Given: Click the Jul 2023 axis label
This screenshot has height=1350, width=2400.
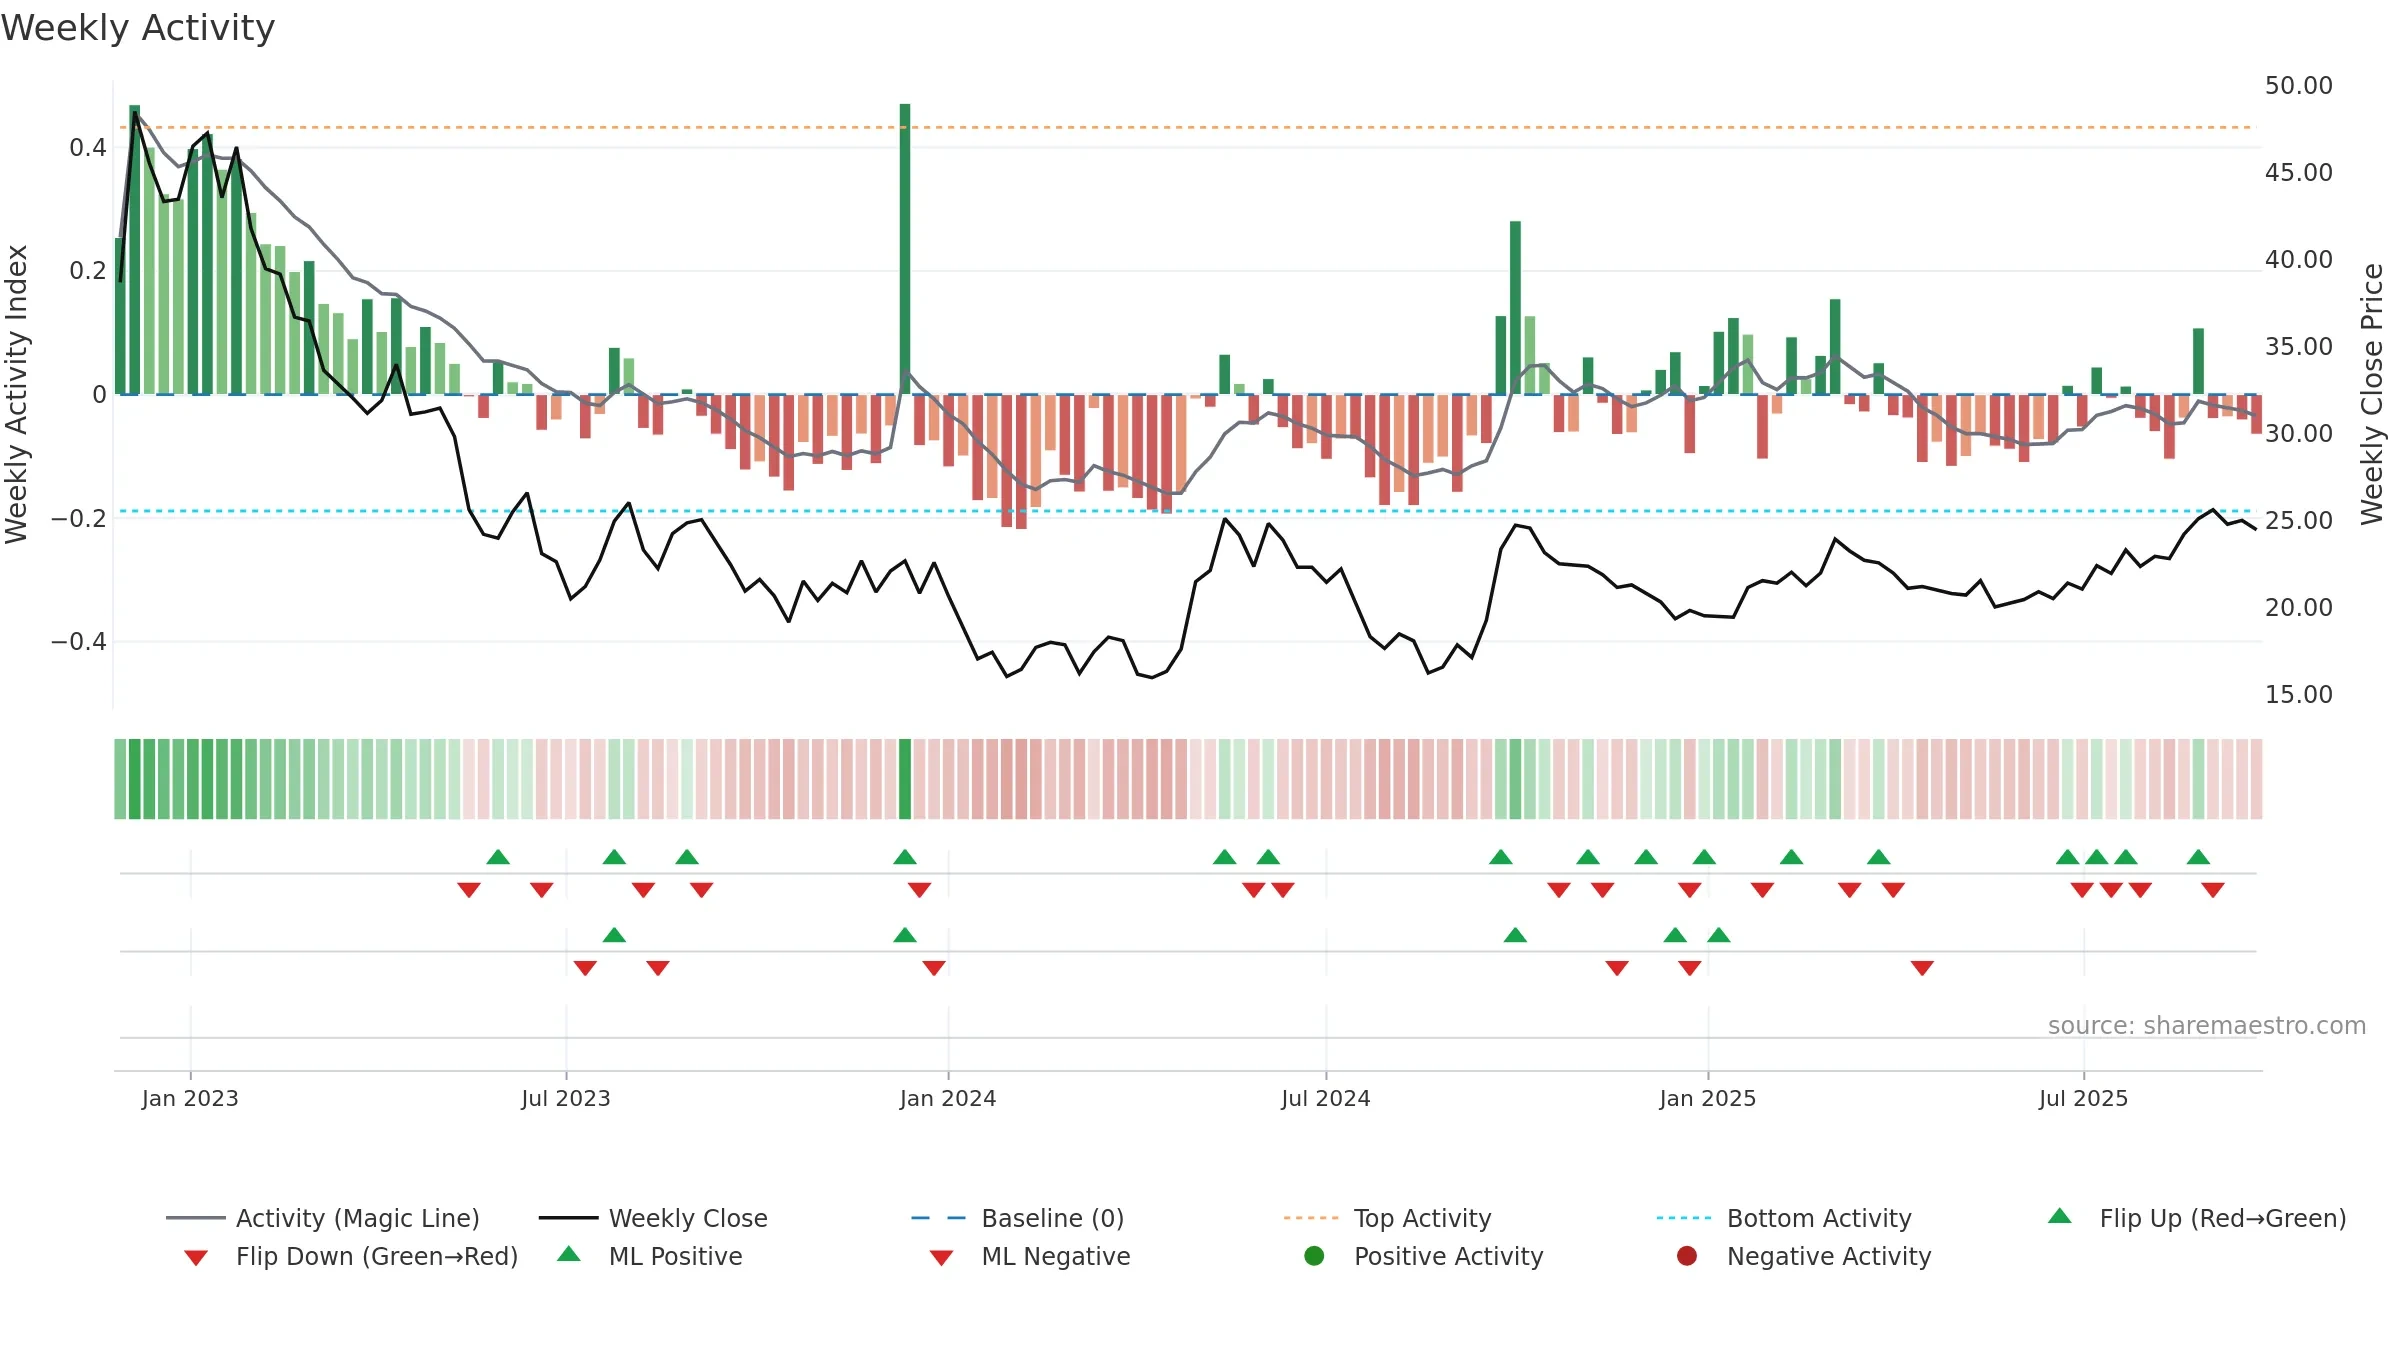Looking at the screenshot, I should [x=566, y=1098].
